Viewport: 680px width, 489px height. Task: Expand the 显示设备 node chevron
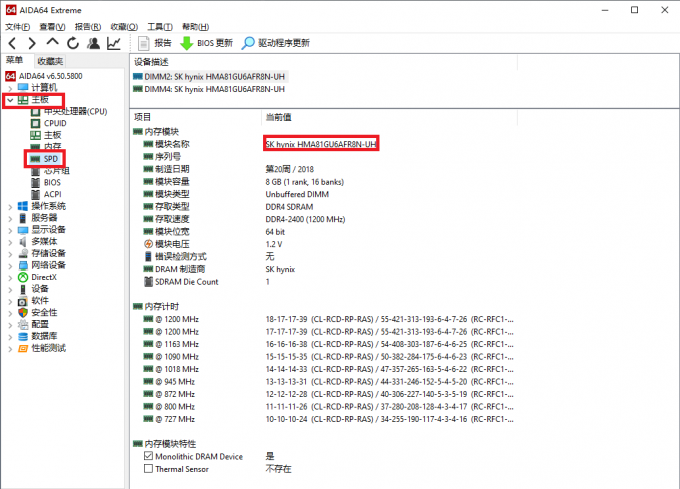[x=10, y=230]
